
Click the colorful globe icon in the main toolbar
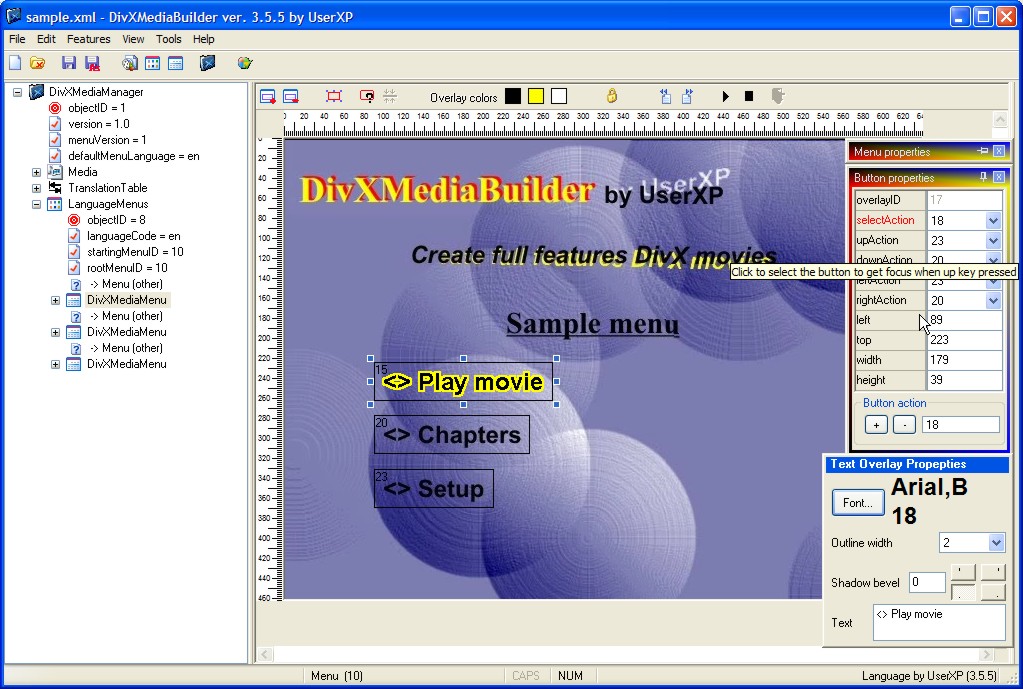pyautogui.click(x=245, y=63)
